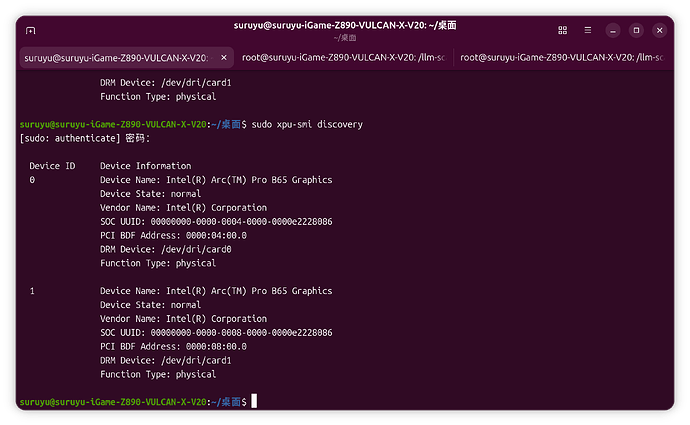Click the '[sudo: authenticate] 密码:' line

pyautogui.click(x=85, y=138)
